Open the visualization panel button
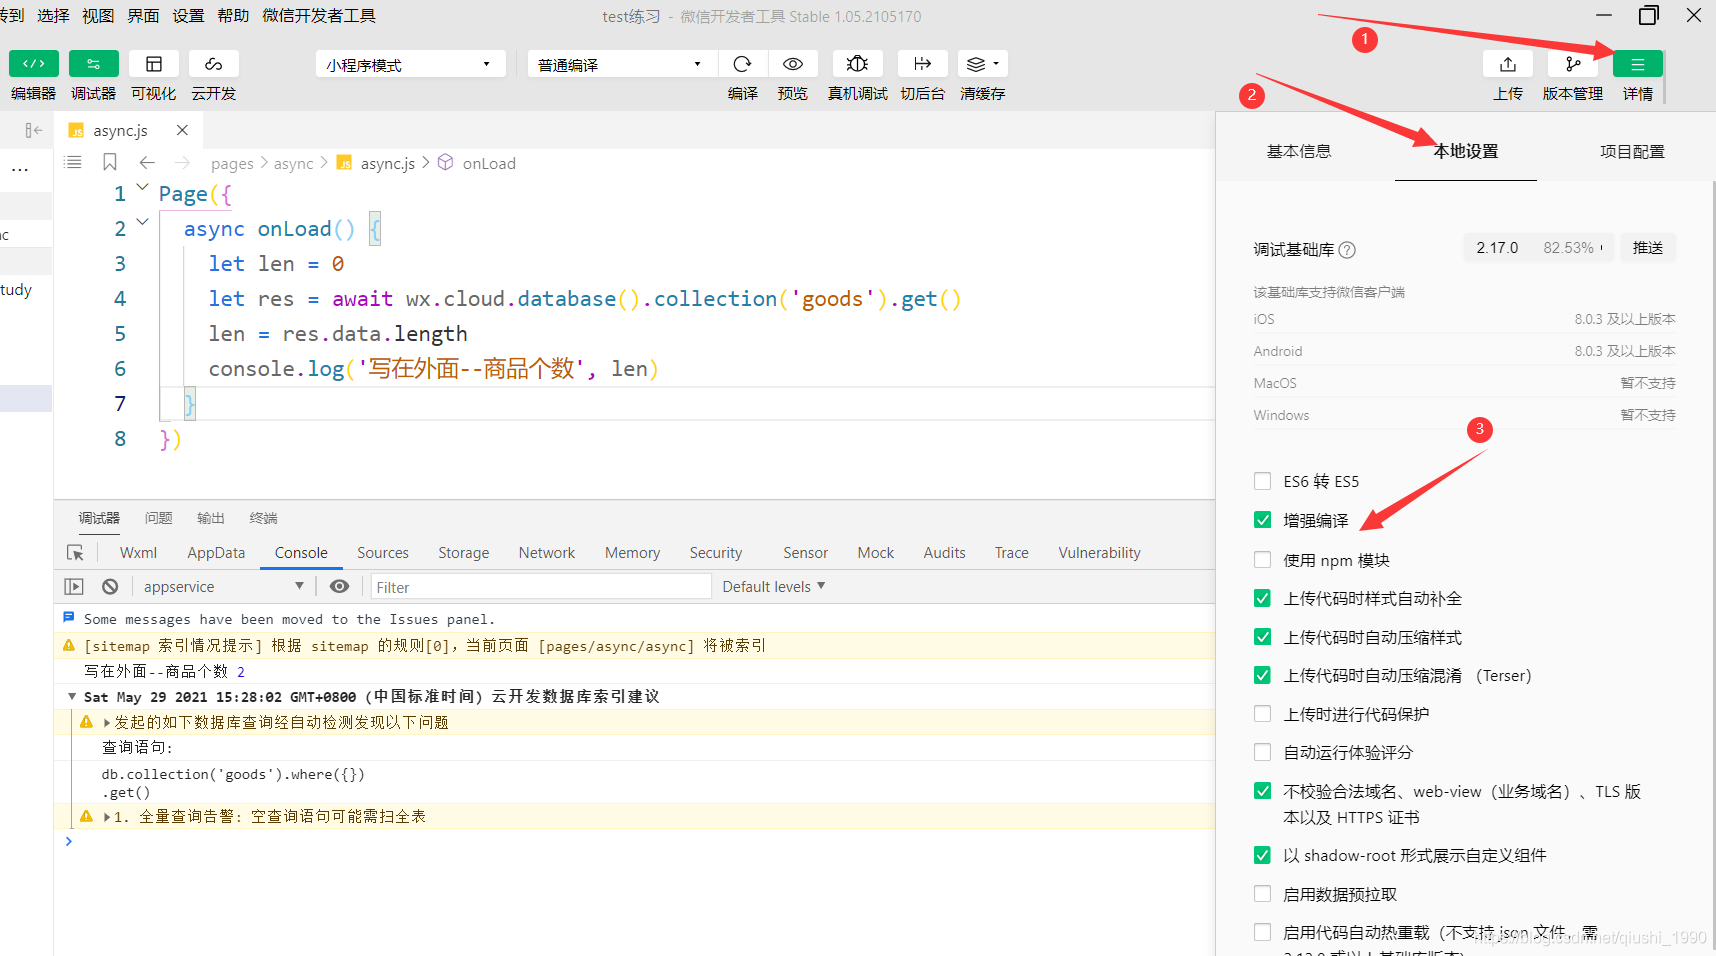 pyautogui.click(x=154, y=64)
